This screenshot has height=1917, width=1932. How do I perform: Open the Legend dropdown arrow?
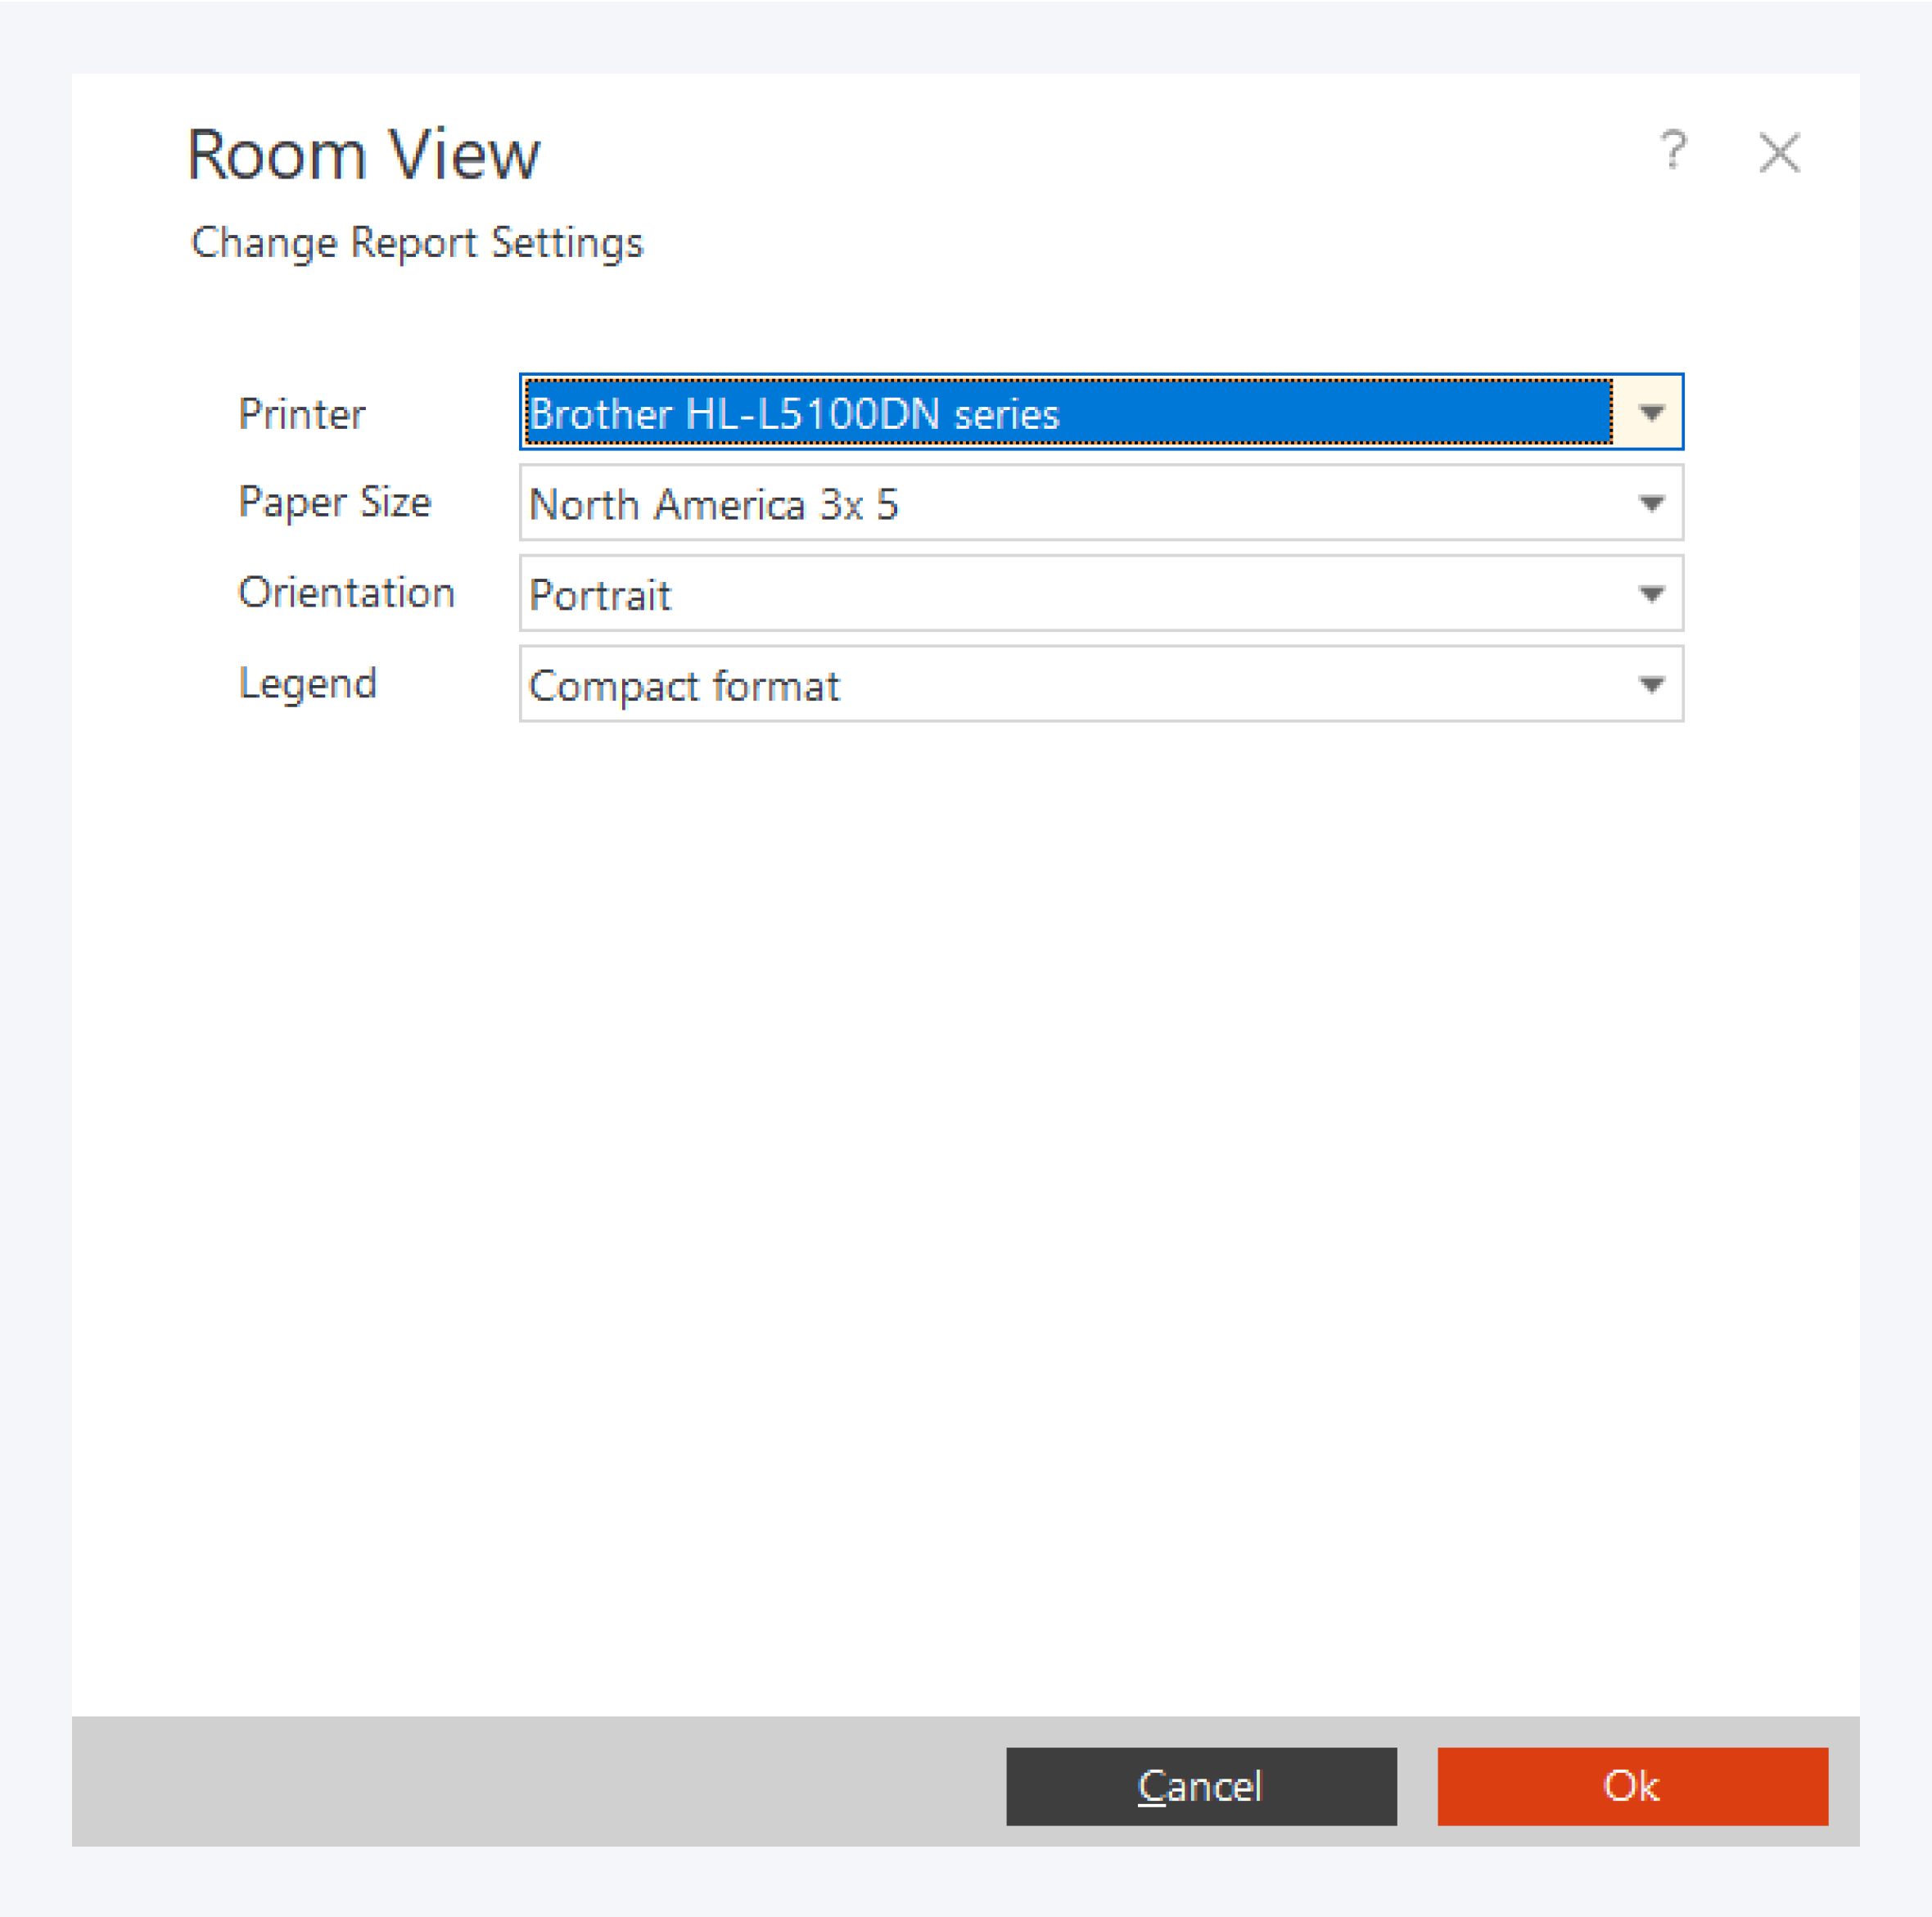[1651, 685]
